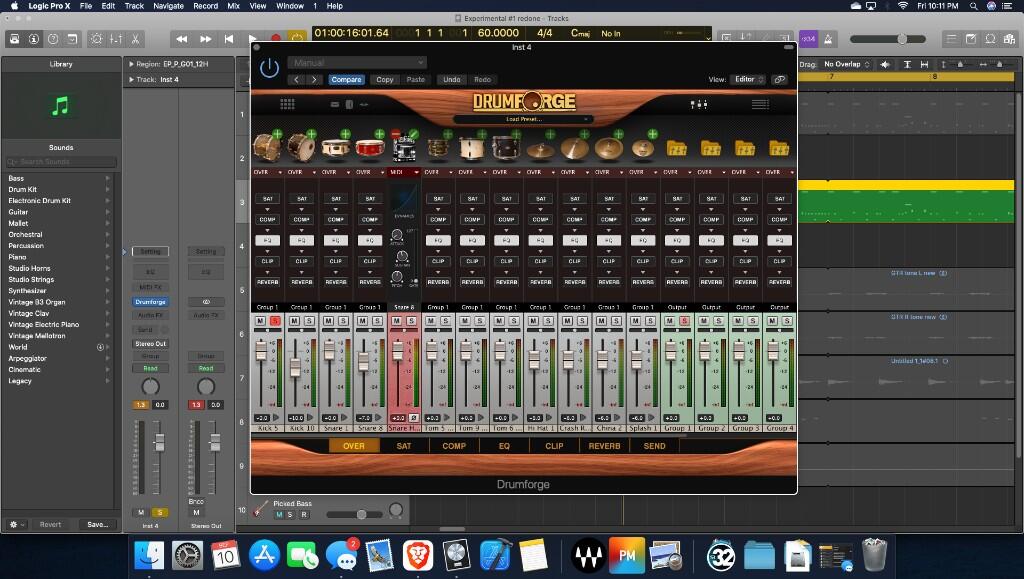The height and width of the screenshot is (579, 1024).
Task: Click the Kick 10 volume fader
Action: pyautogui.click(x=295, y=368)
